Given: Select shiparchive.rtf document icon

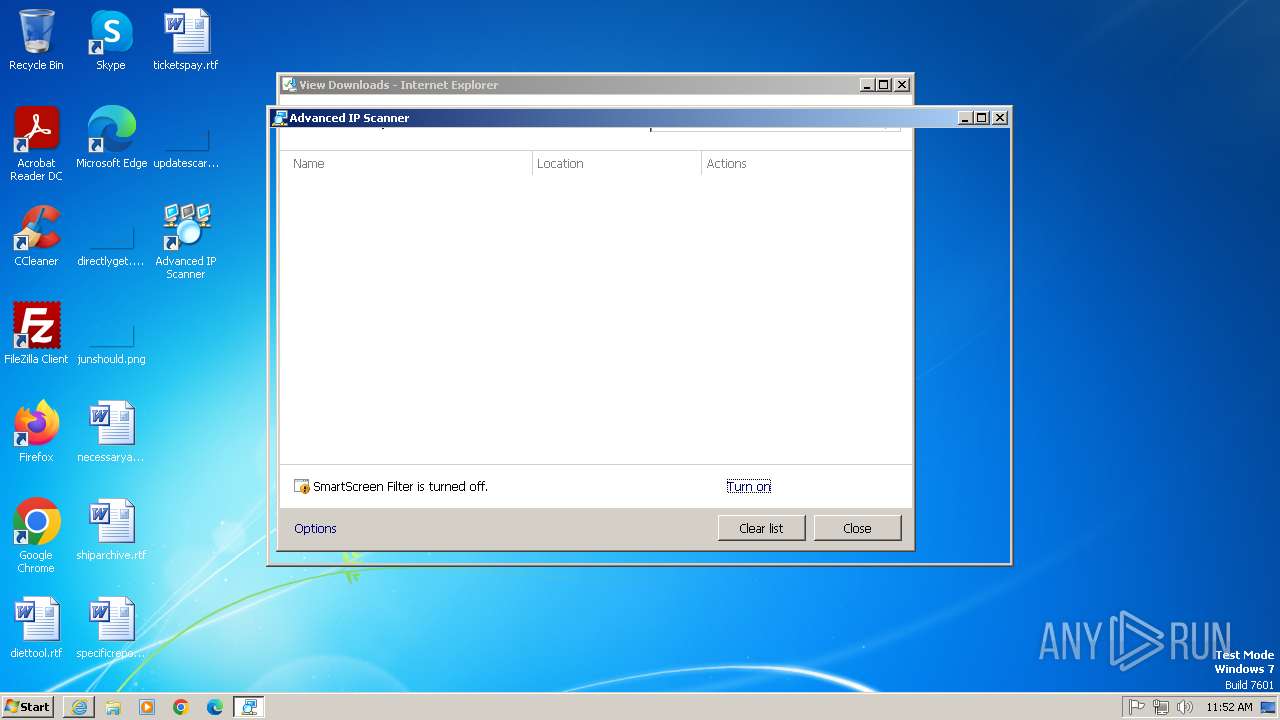Looking at the screenshot, I should click(x=111, y=530).
